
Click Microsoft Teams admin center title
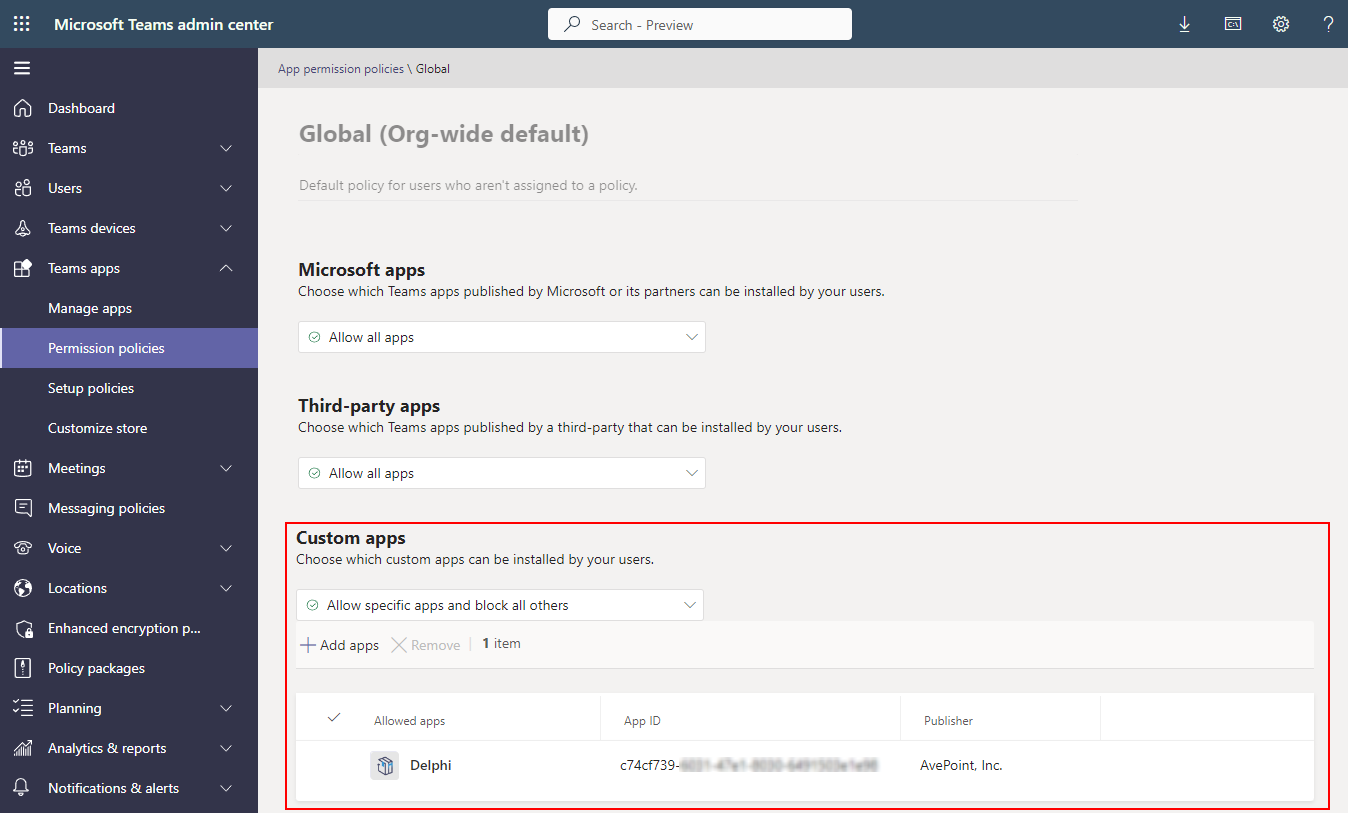pyautogui.click(x=163, y=24)
